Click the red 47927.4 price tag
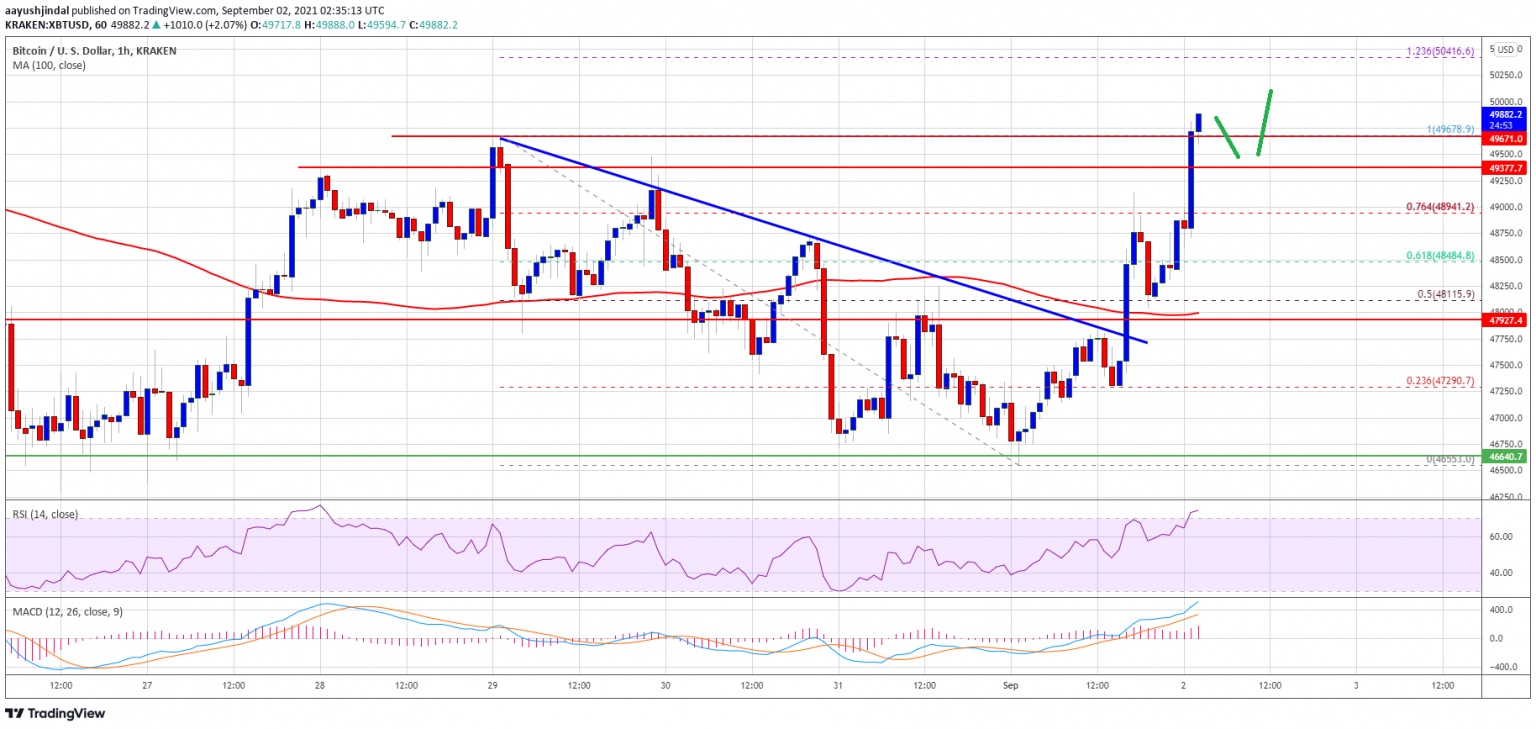 click(x=1503, y=321)
